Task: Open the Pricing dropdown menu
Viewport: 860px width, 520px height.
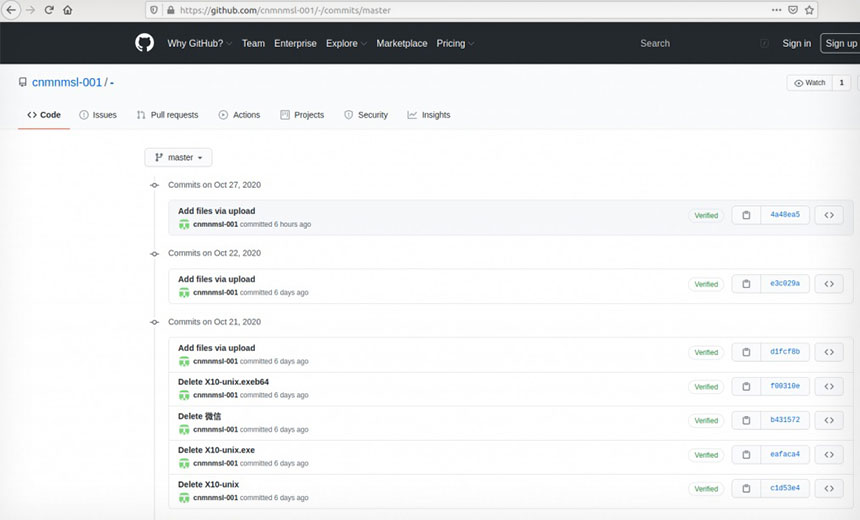Action: point(455,43)
